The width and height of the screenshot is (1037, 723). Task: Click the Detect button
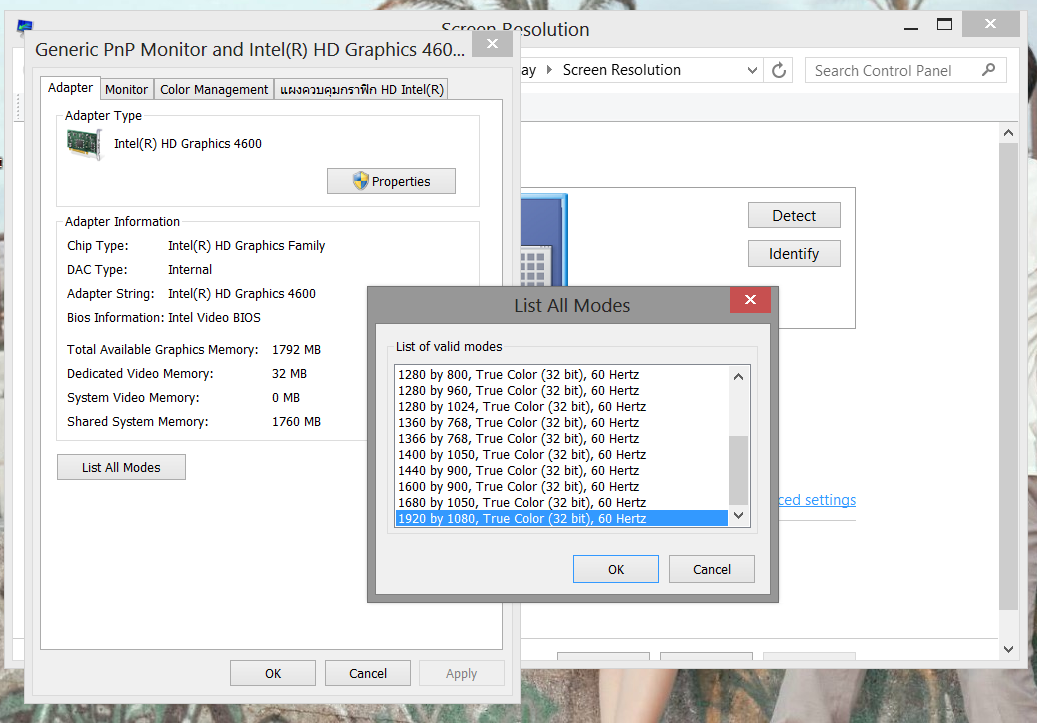pyautogui.click(x=794, y=216)
